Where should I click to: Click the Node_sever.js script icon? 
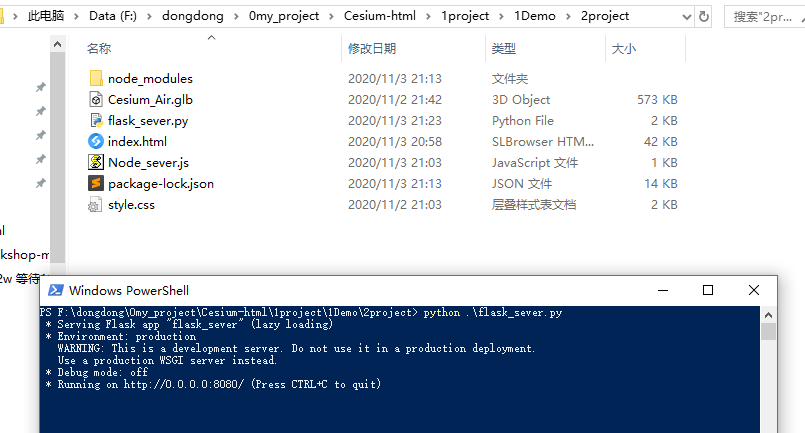tap(96, 162)
